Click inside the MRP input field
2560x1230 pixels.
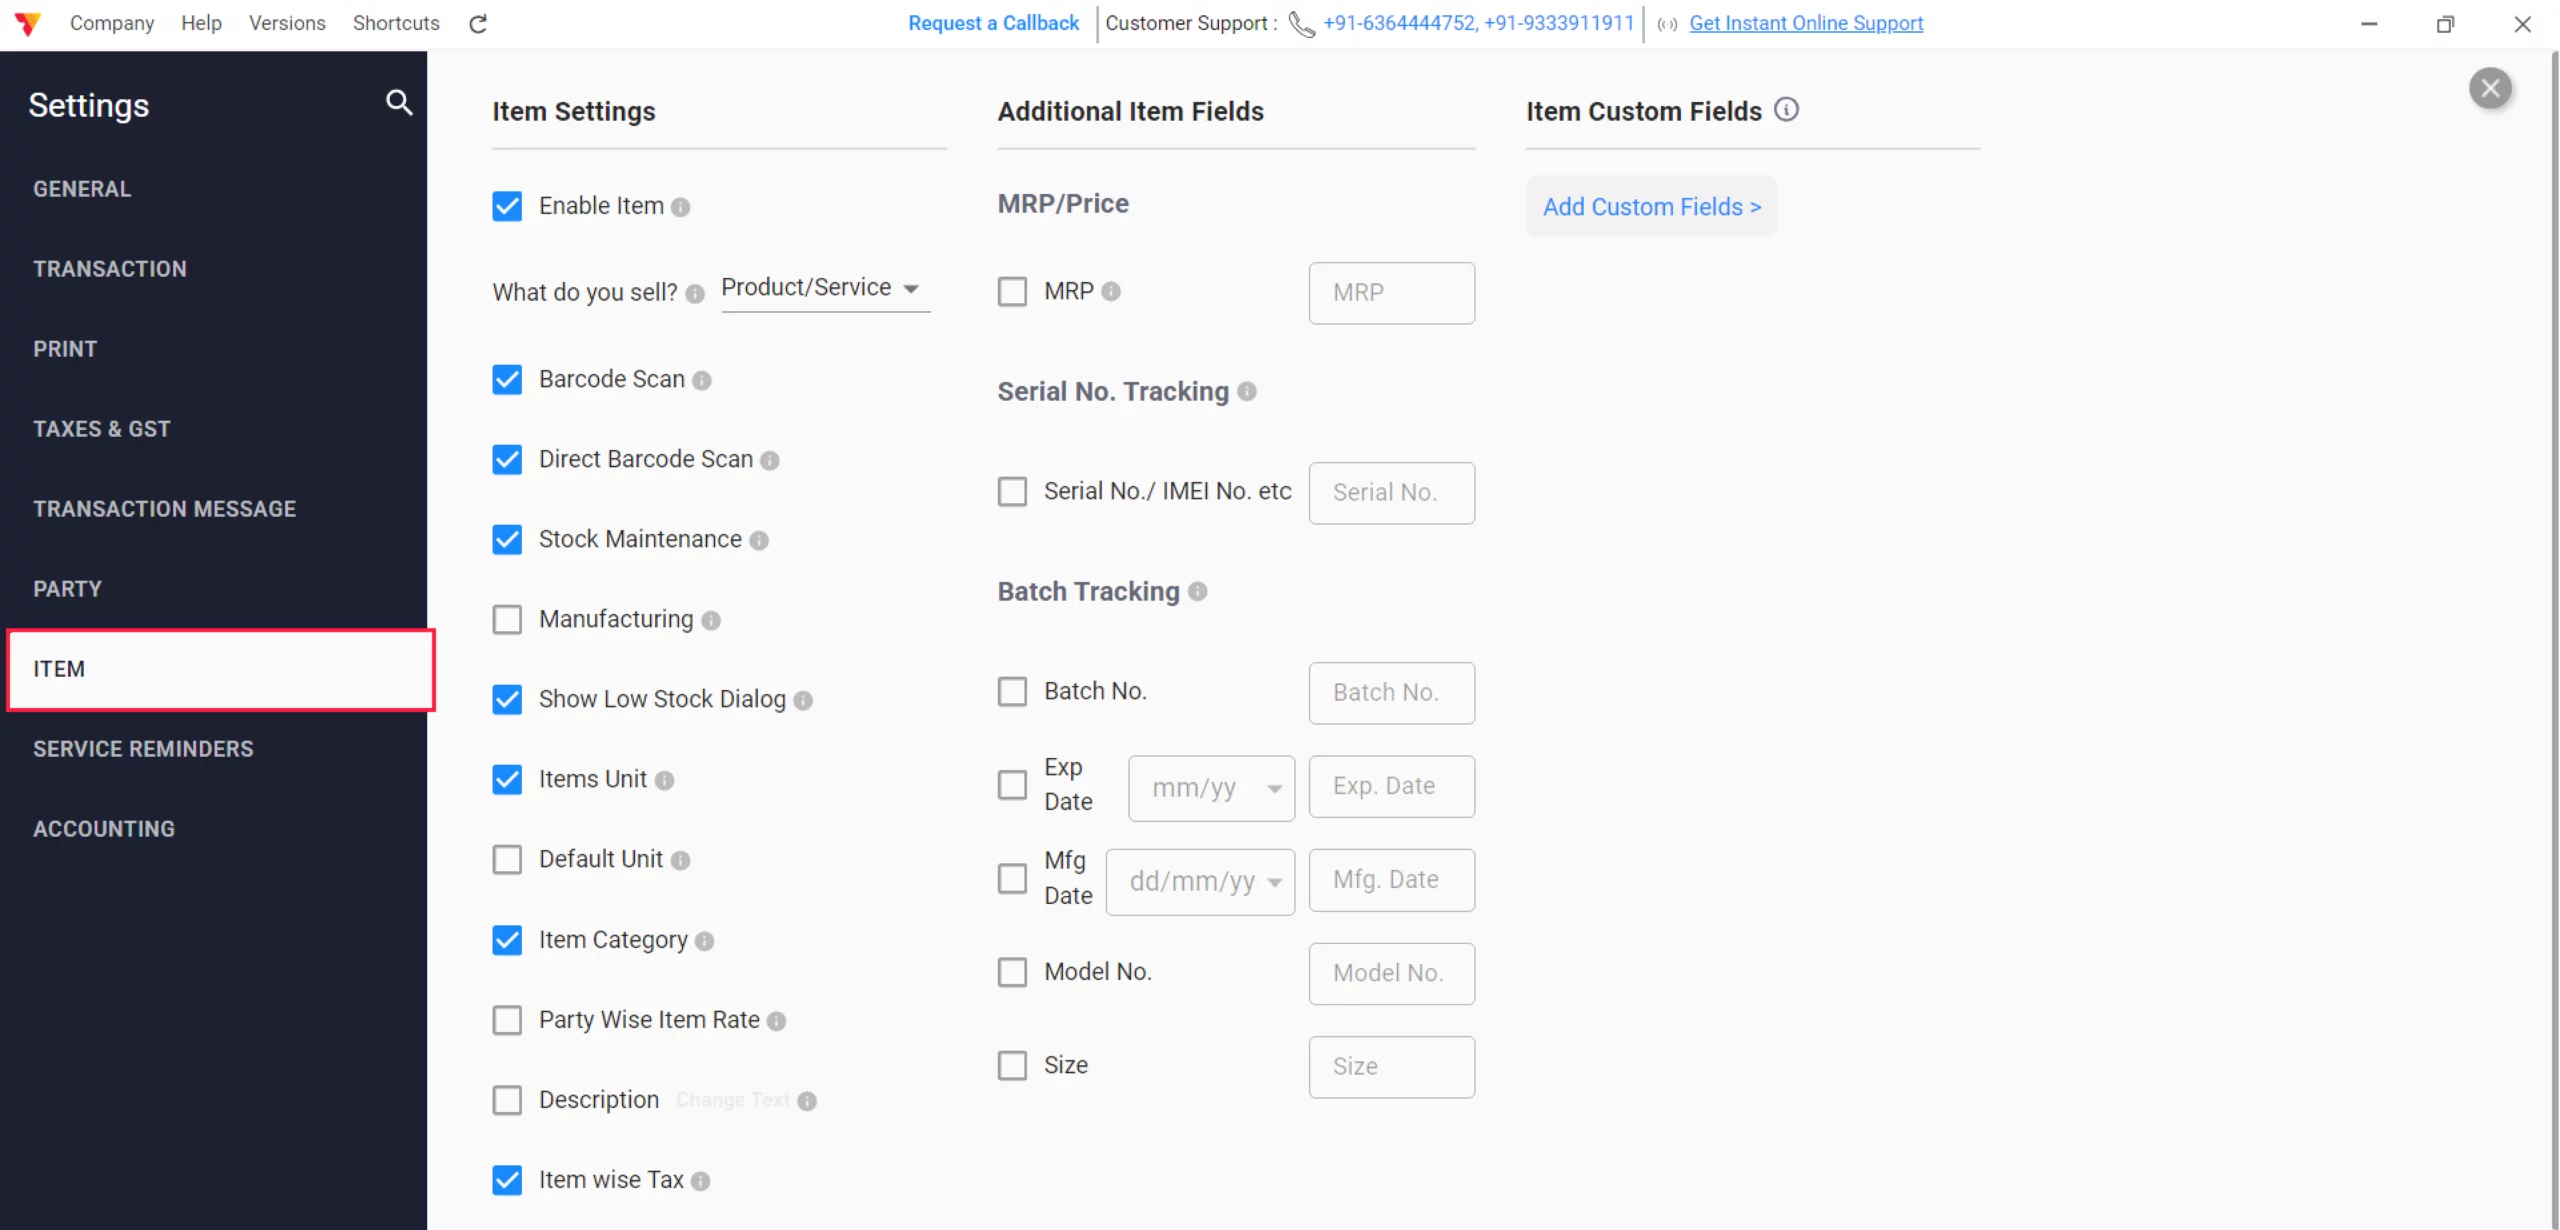click(x=1391, y=292)
